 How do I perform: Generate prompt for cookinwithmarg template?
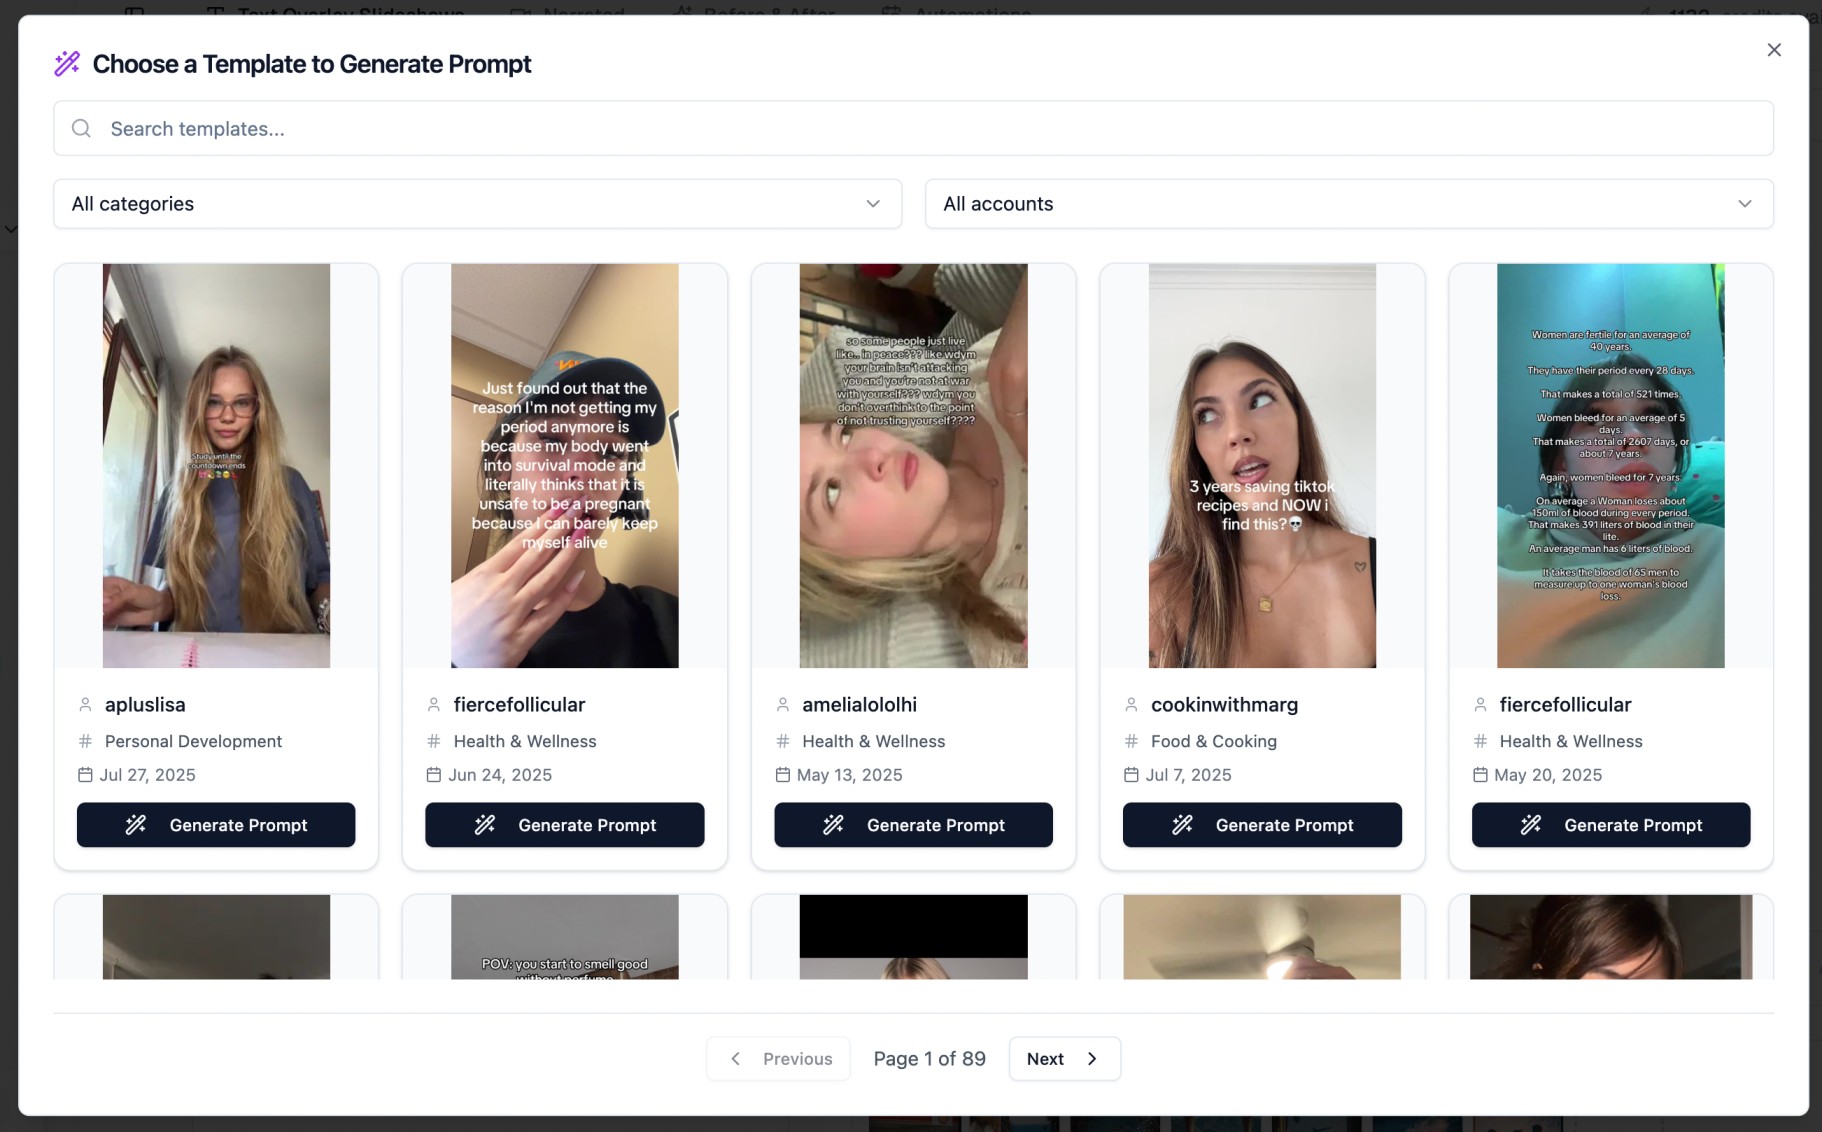coord(1262,825)
